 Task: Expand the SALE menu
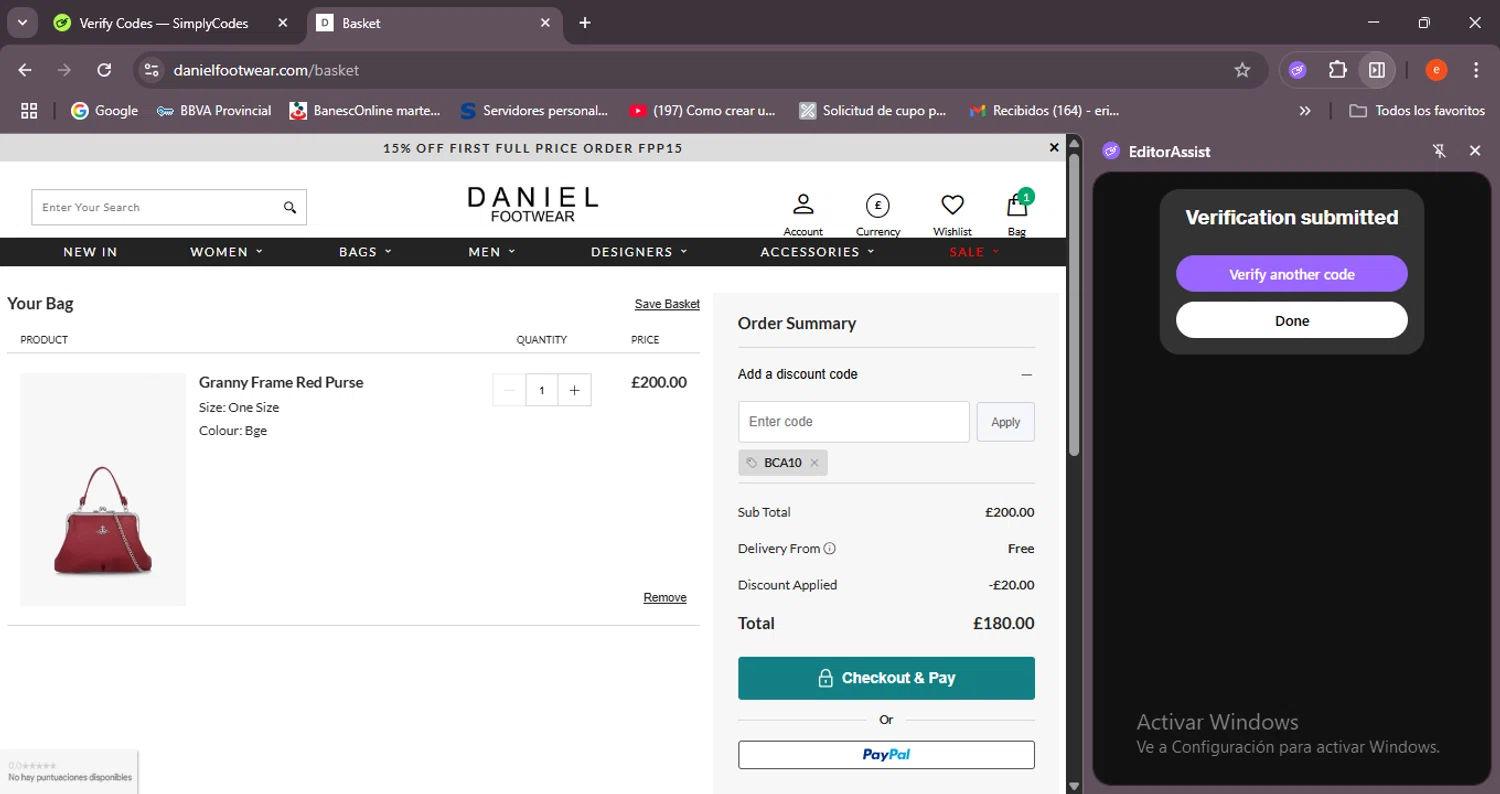pyautogui.click(x=975, y=252)
